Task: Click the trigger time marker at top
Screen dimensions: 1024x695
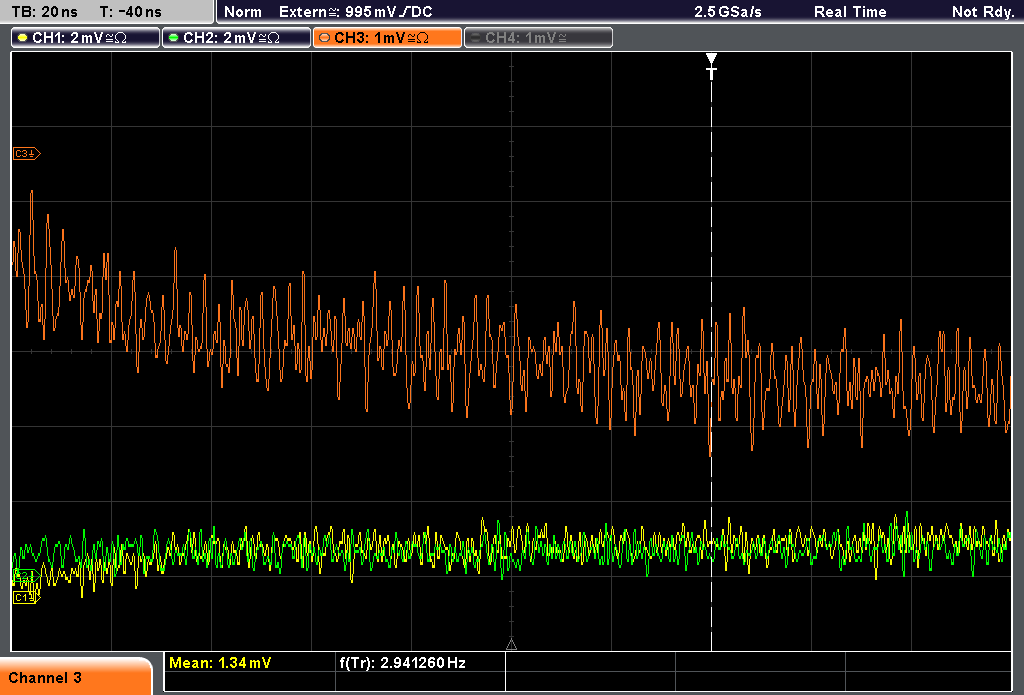Action: point(711,65)
